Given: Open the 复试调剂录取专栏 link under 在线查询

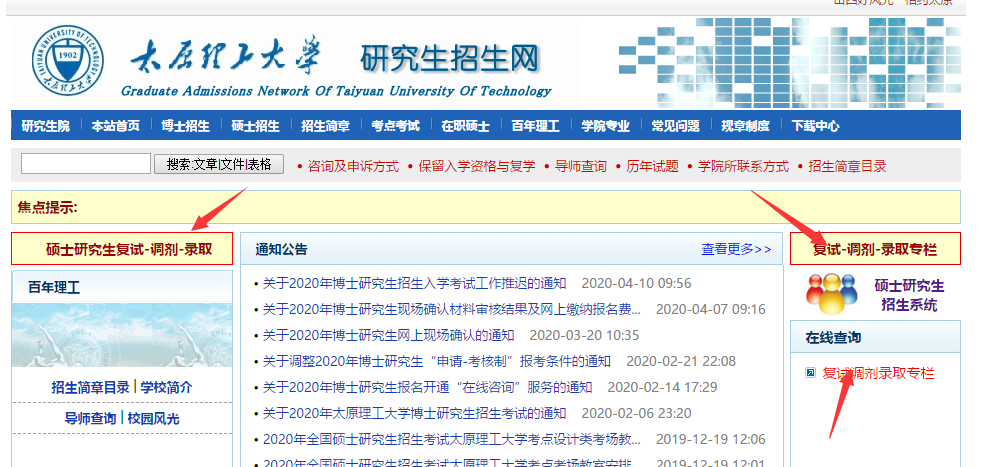Looking at the screenshot, I should [x=878, y=373].
